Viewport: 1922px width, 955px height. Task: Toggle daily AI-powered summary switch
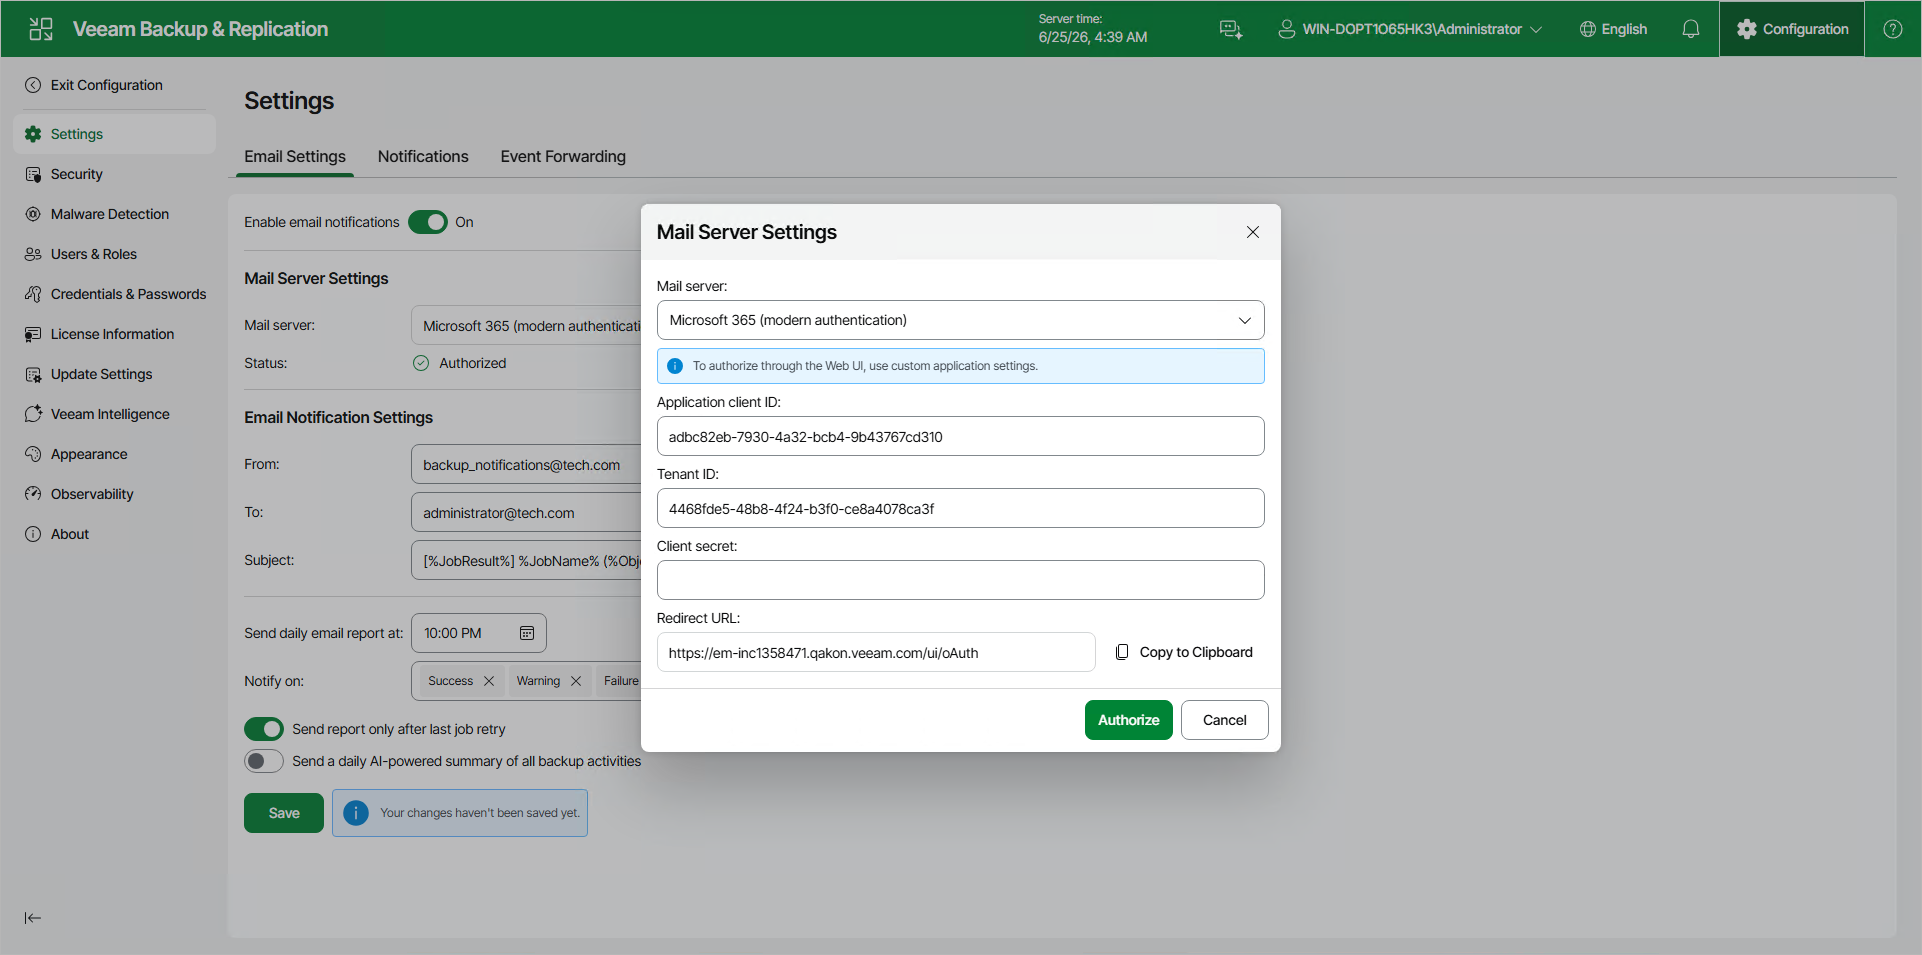pyautogui.click(x=264, y=761)
